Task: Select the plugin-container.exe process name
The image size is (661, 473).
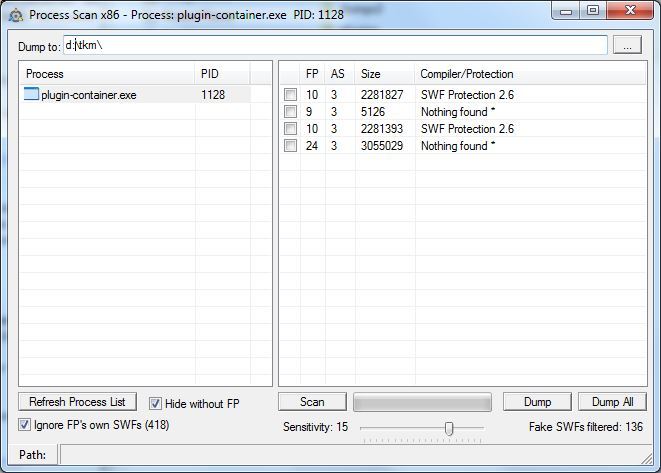Action: pyautogui.click(x=89, y=95)
